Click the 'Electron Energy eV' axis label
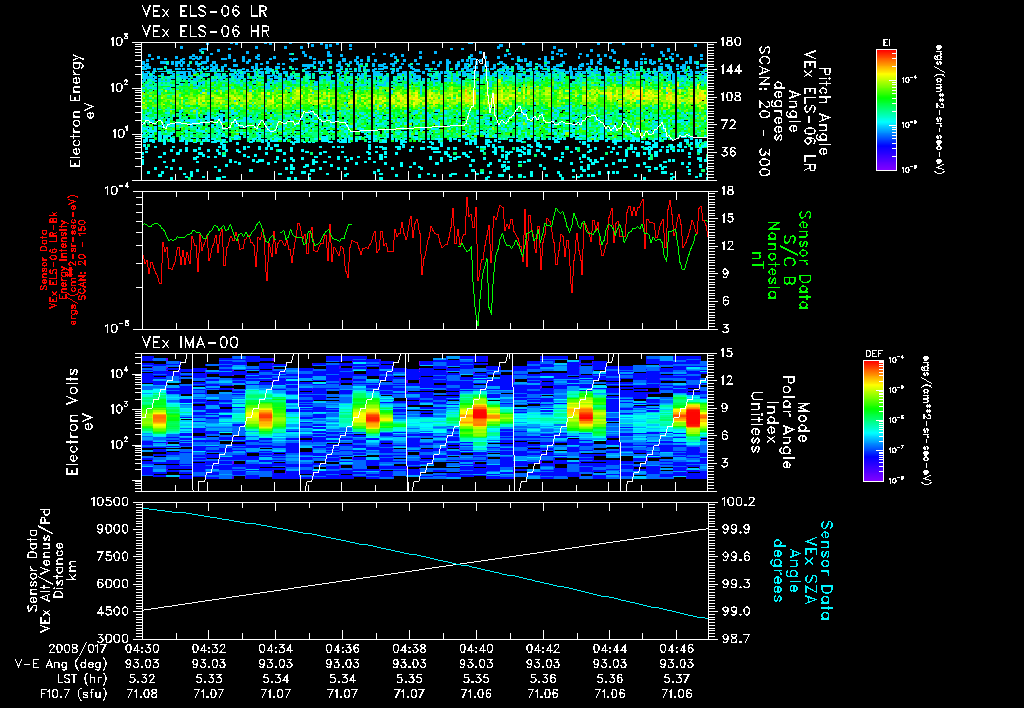Screen dimensions: 1024x708 coord(82,111)
